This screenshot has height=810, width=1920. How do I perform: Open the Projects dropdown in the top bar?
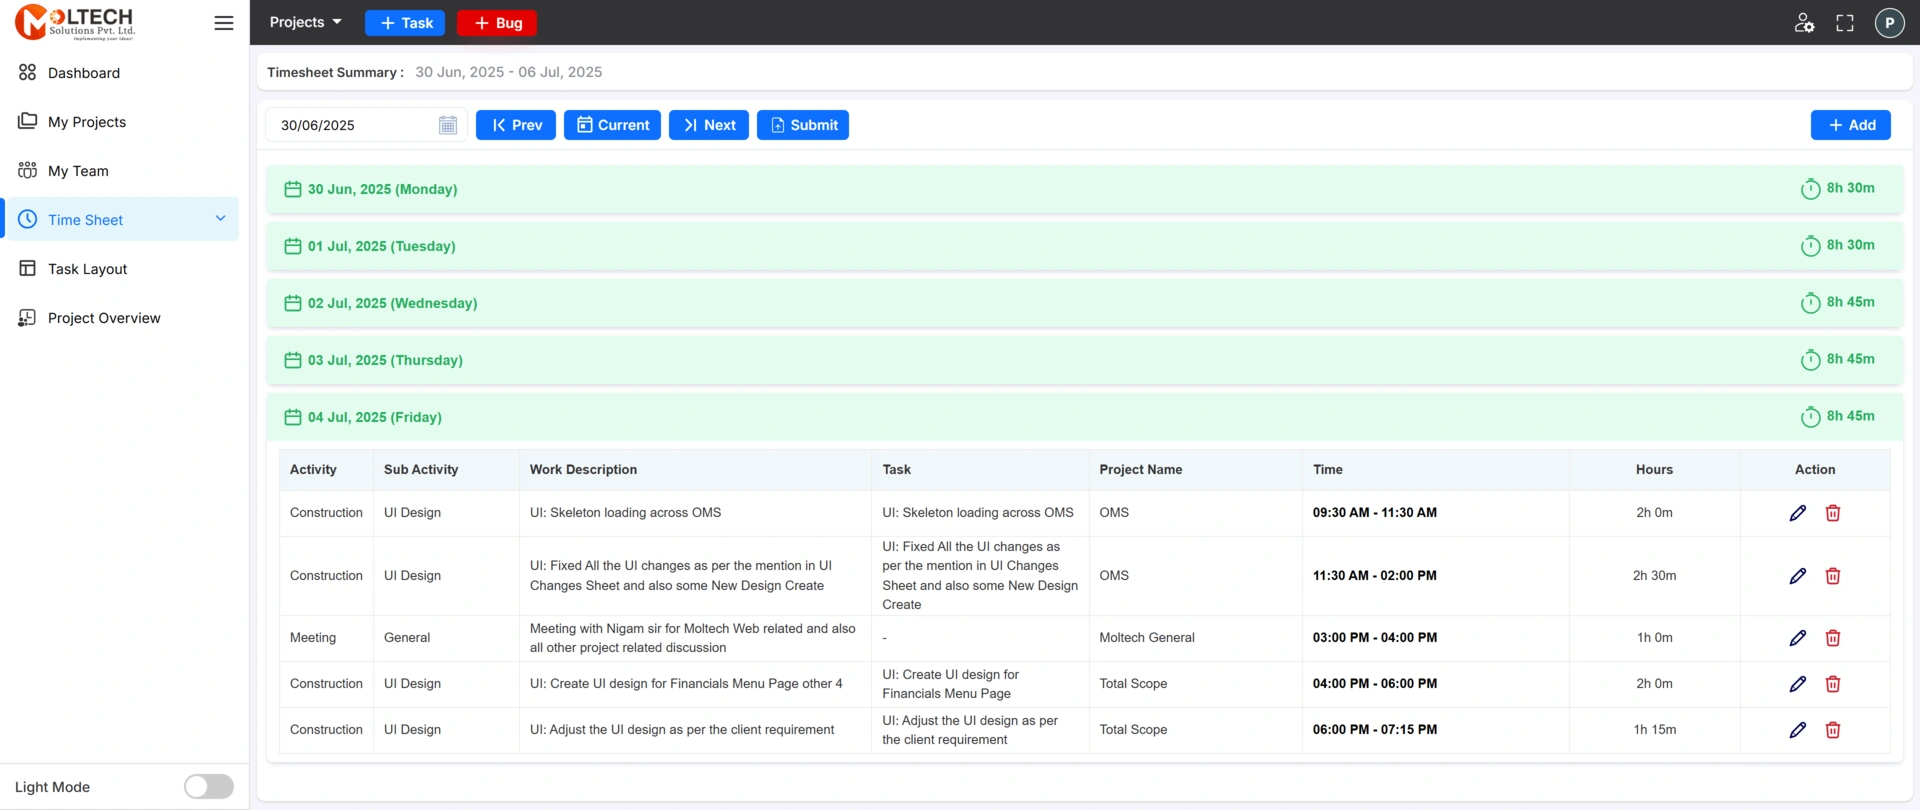click(305, 22)
